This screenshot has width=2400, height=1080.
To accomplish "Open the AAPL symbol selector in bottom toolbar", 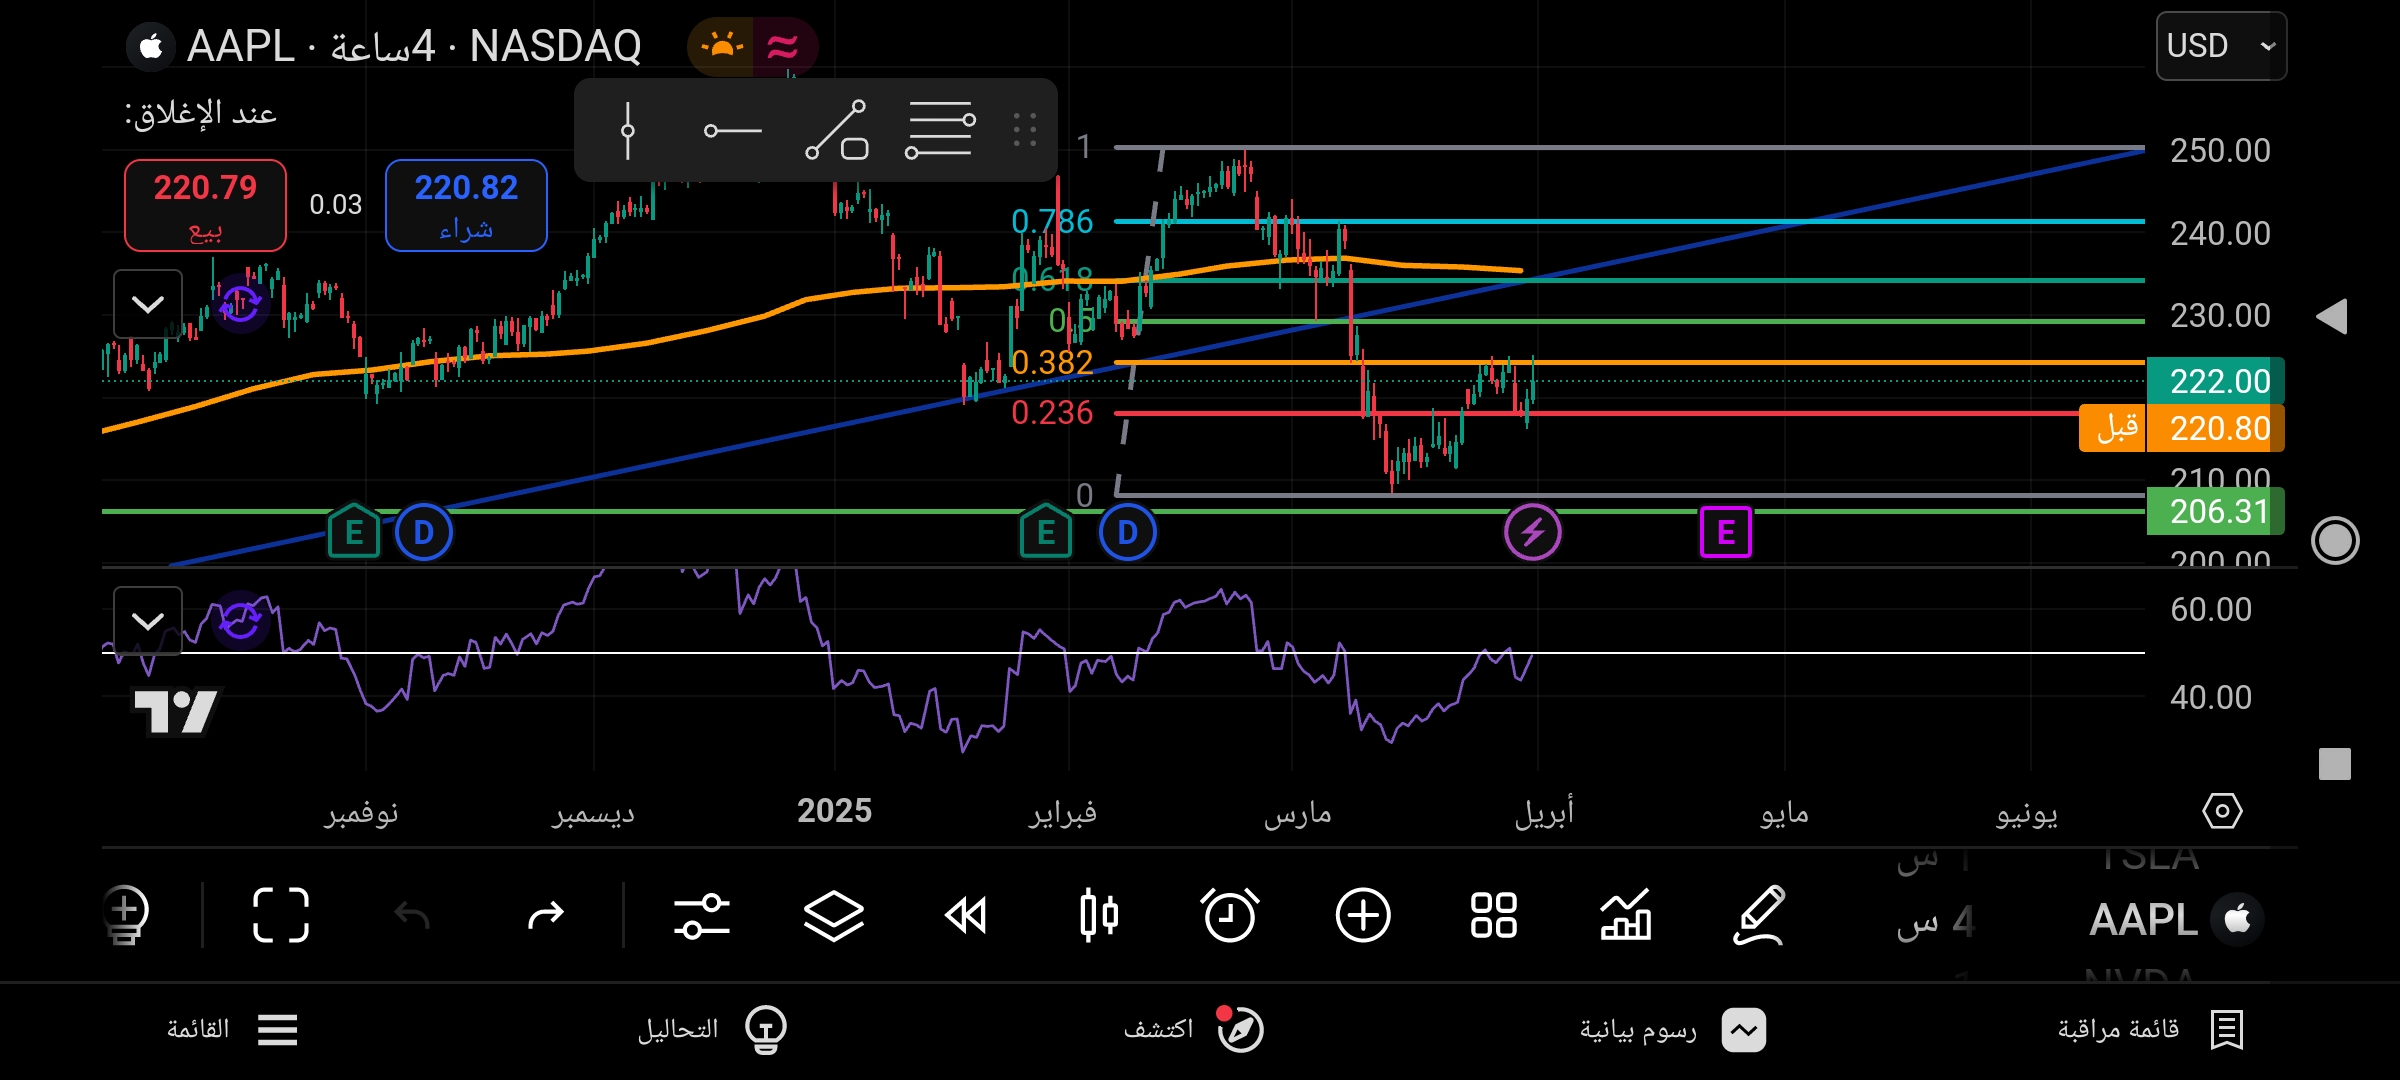I will 2176,919.
